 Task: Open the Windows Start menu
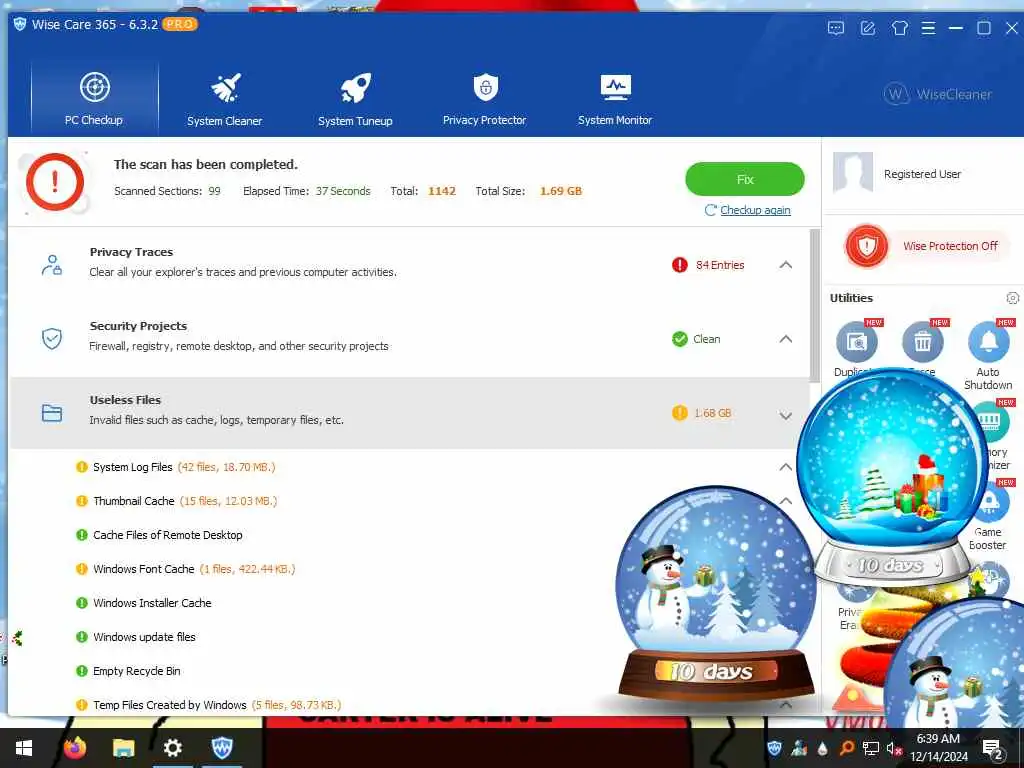[24, 748]
